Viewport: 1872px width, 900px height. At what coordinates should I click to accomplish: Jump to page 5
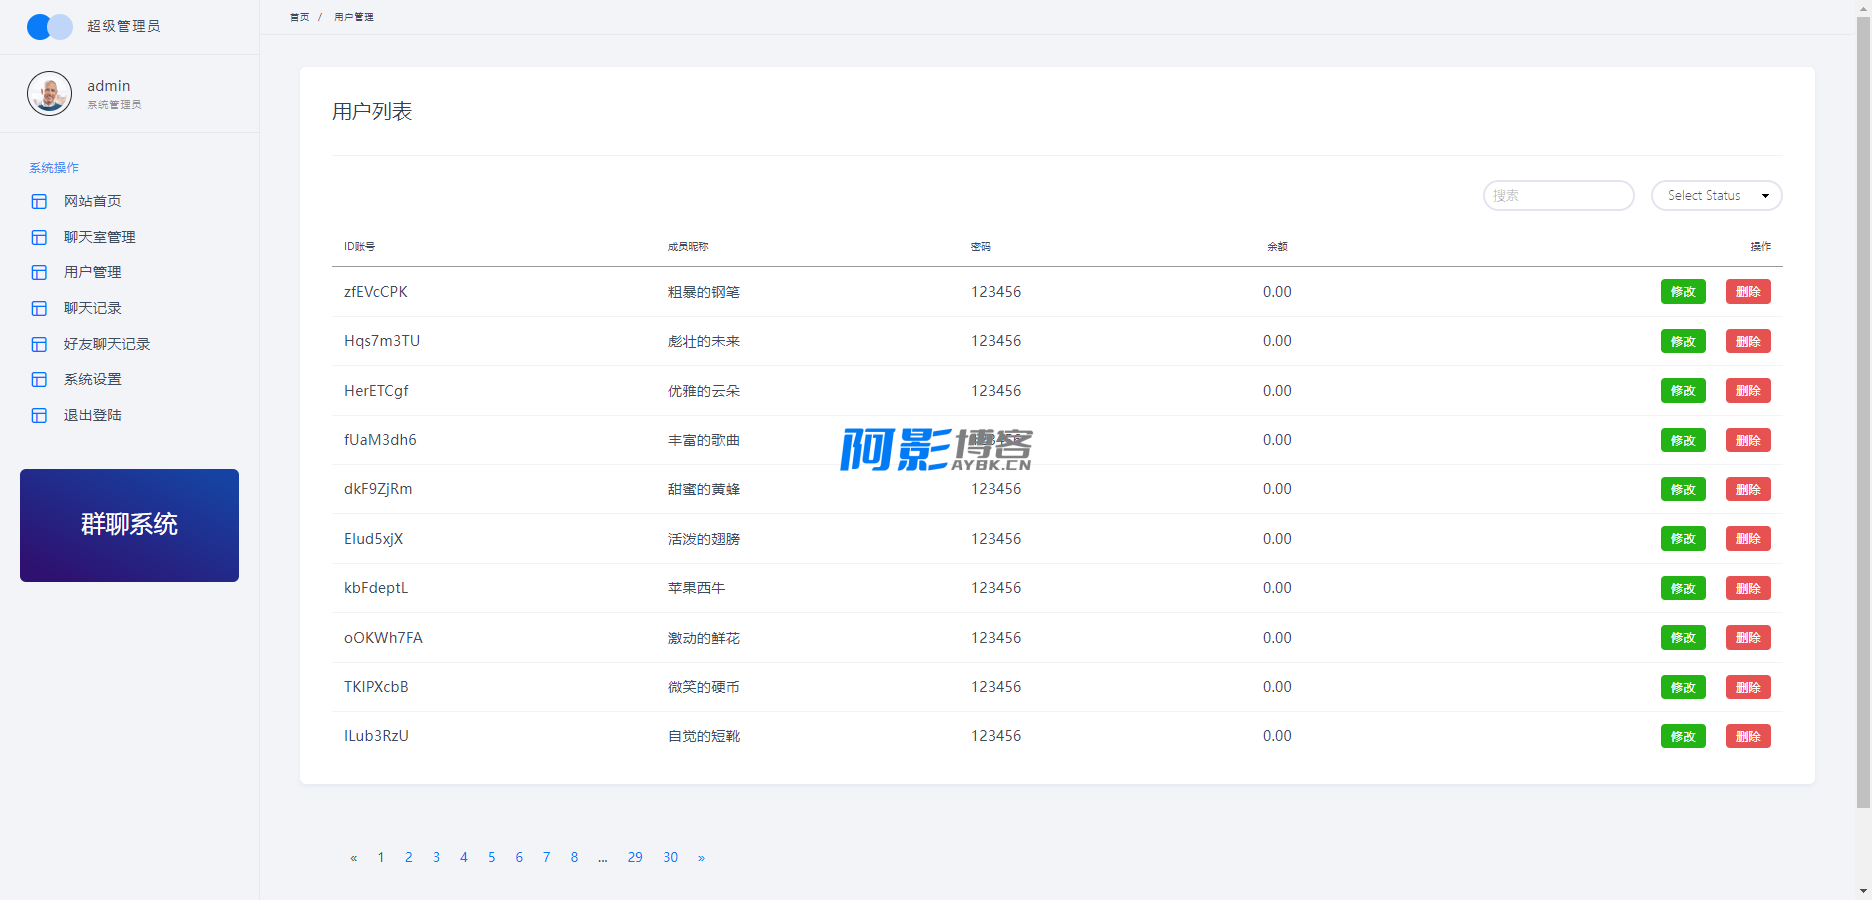492,858
